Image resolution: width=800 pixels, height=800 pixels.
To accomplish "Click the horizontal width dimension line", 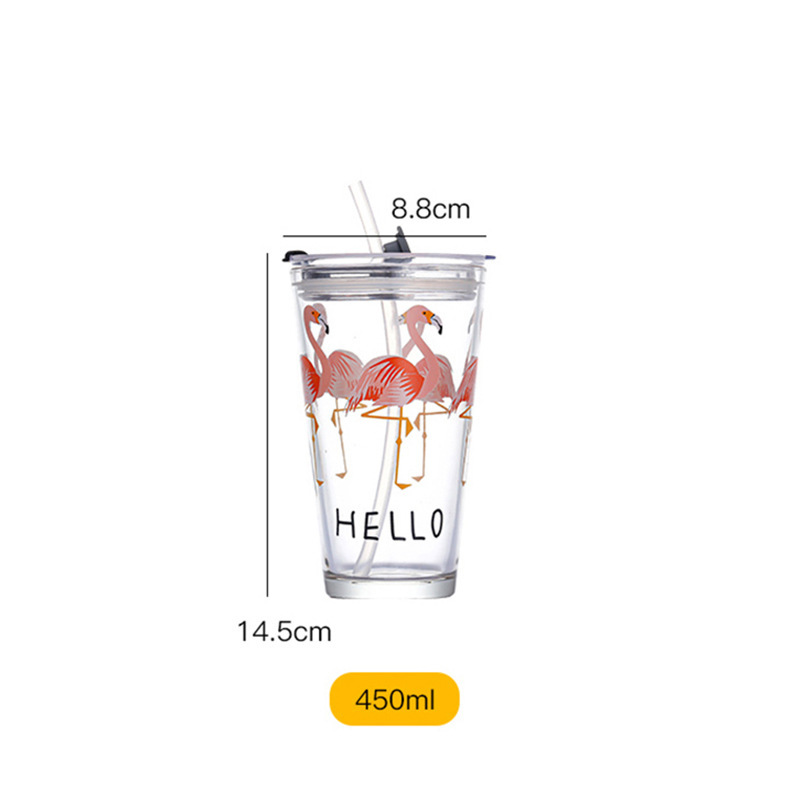I will tap(385, 236).
